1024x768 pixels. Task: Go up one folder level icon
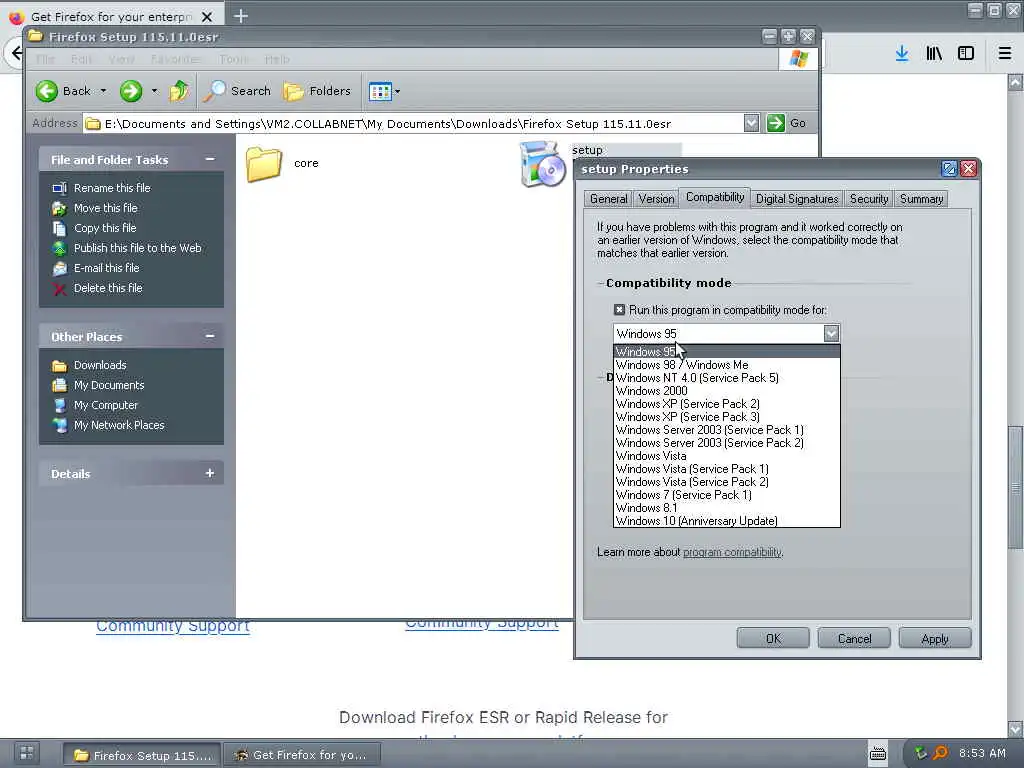(x=179, y=91)
